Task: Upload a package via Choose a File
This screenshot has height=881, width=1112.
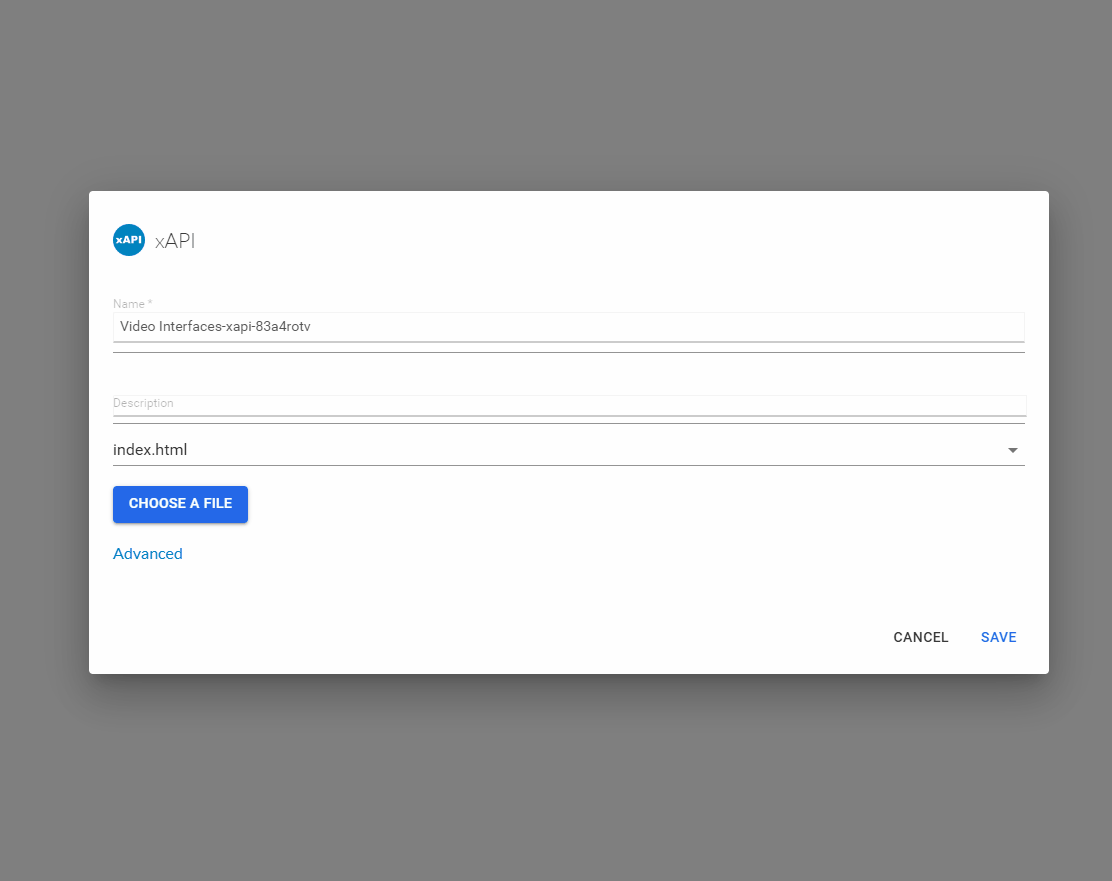Action: click(x=180, y=504)
